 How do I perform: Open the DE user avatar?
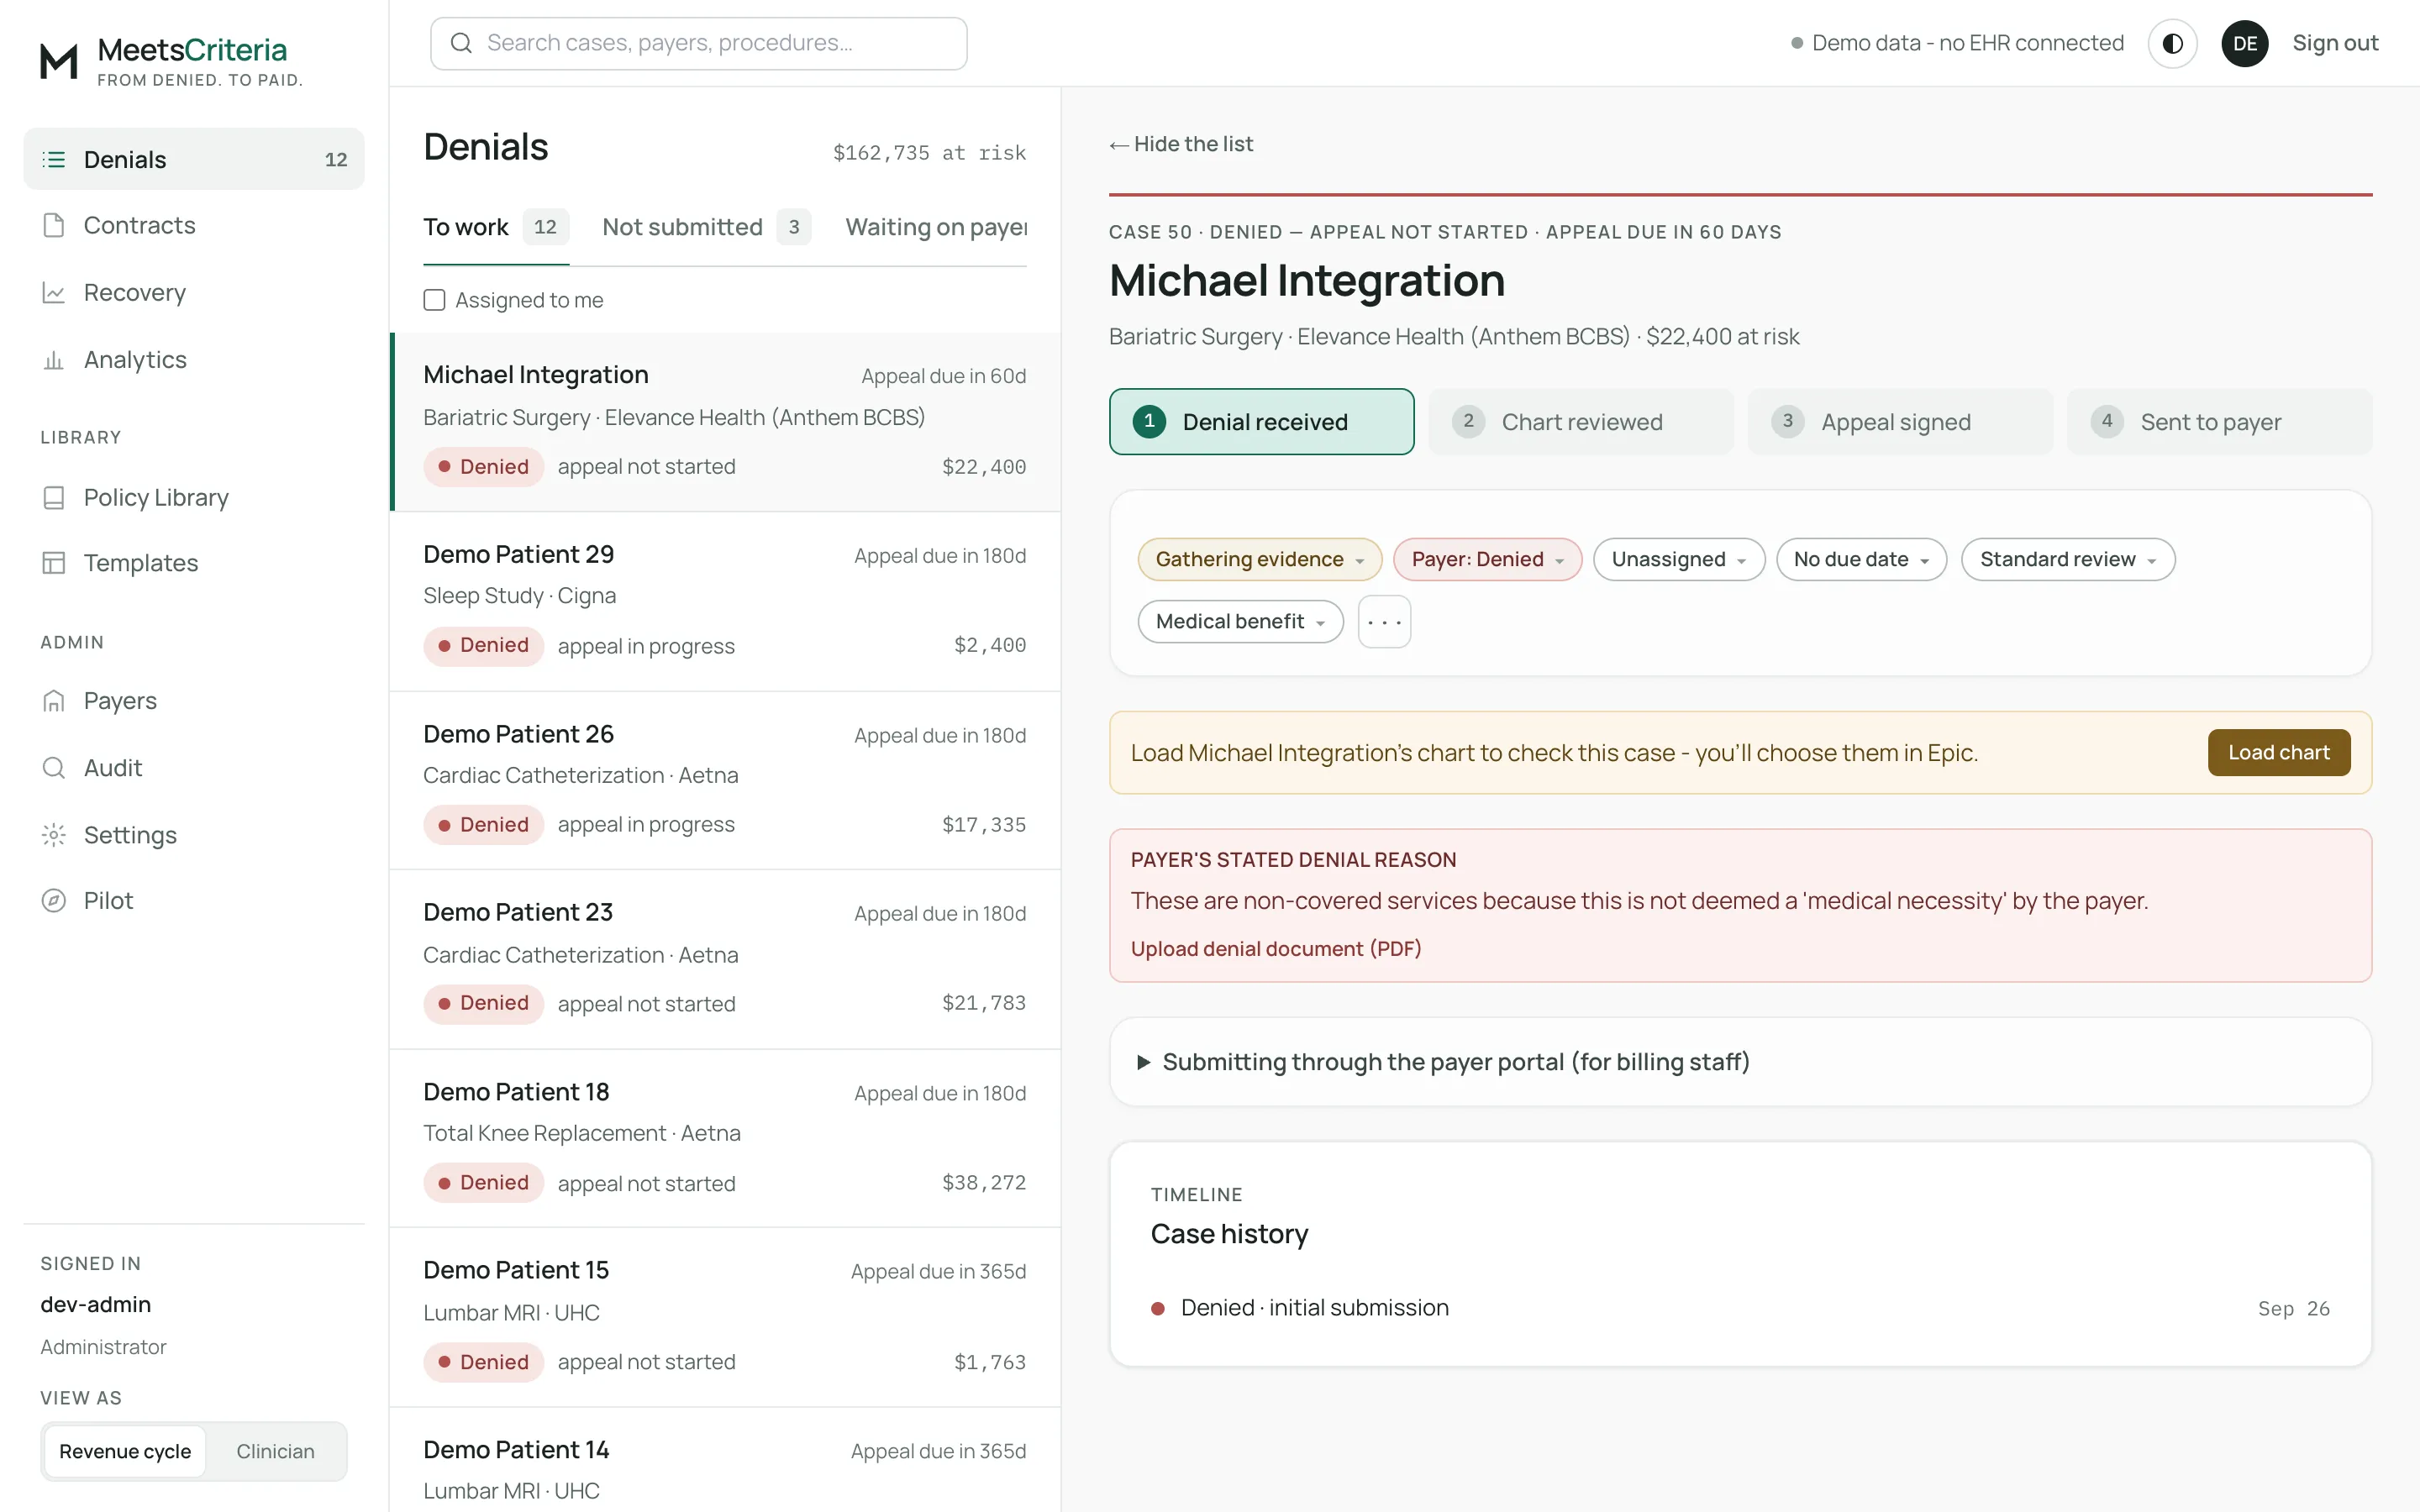click(x=2245, y=43)
